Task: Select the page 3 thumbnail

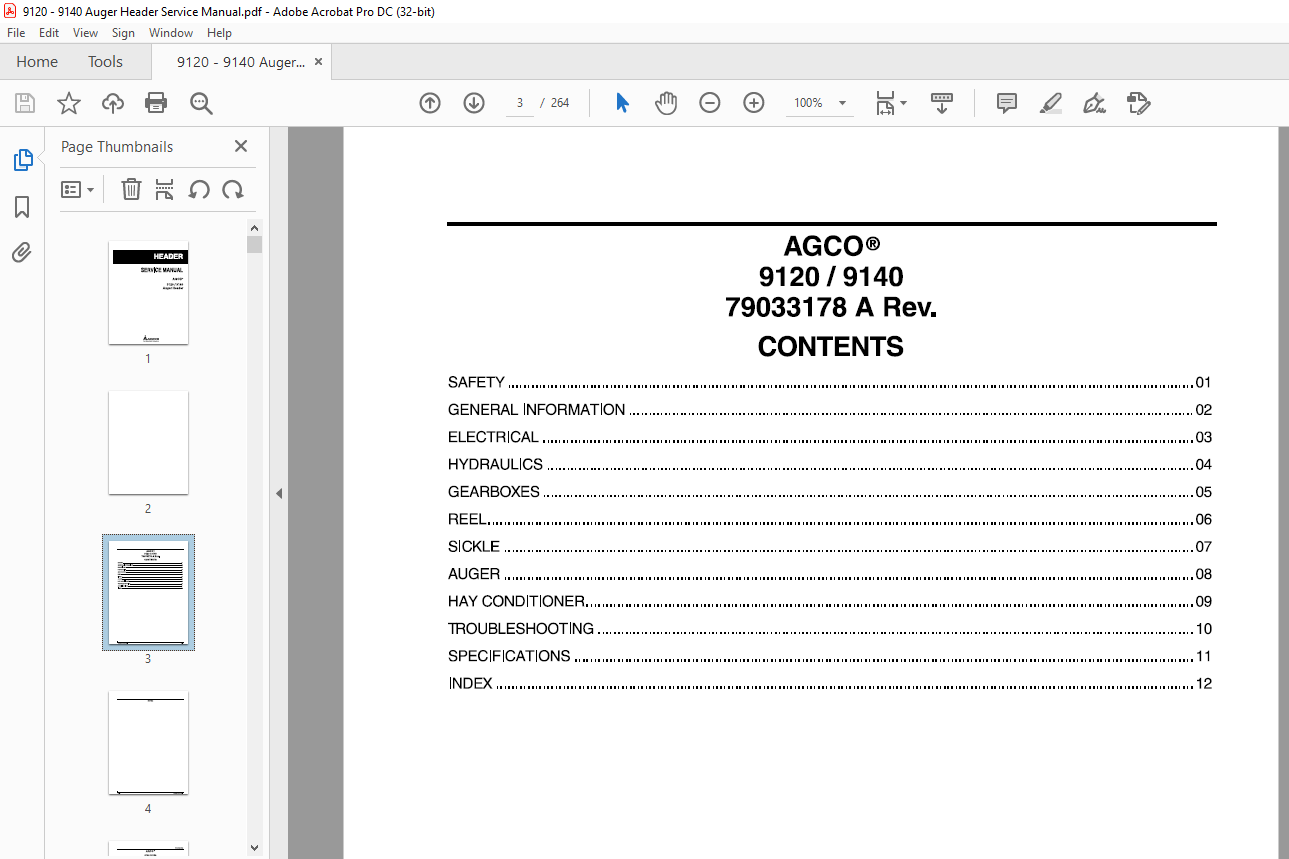Action: tap(148, 593)
